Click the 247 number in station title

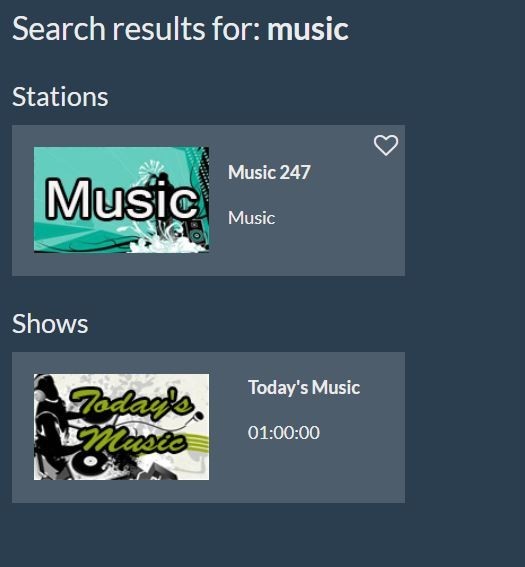tap(295, 172)
